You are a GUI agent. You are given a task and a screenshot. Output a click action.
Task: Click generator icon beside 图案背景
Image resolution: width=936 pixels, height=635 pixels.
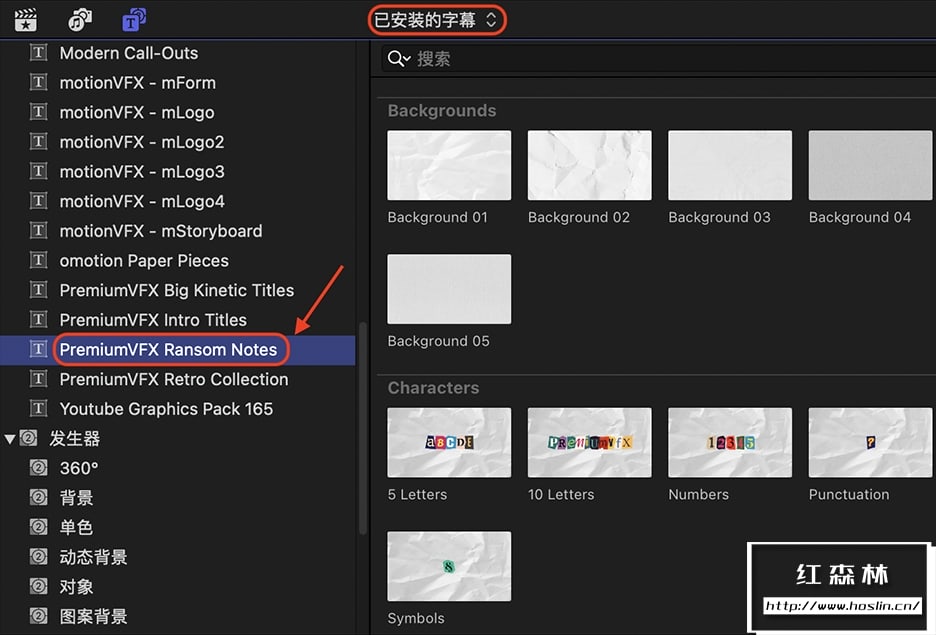click(x=38, y=615)
